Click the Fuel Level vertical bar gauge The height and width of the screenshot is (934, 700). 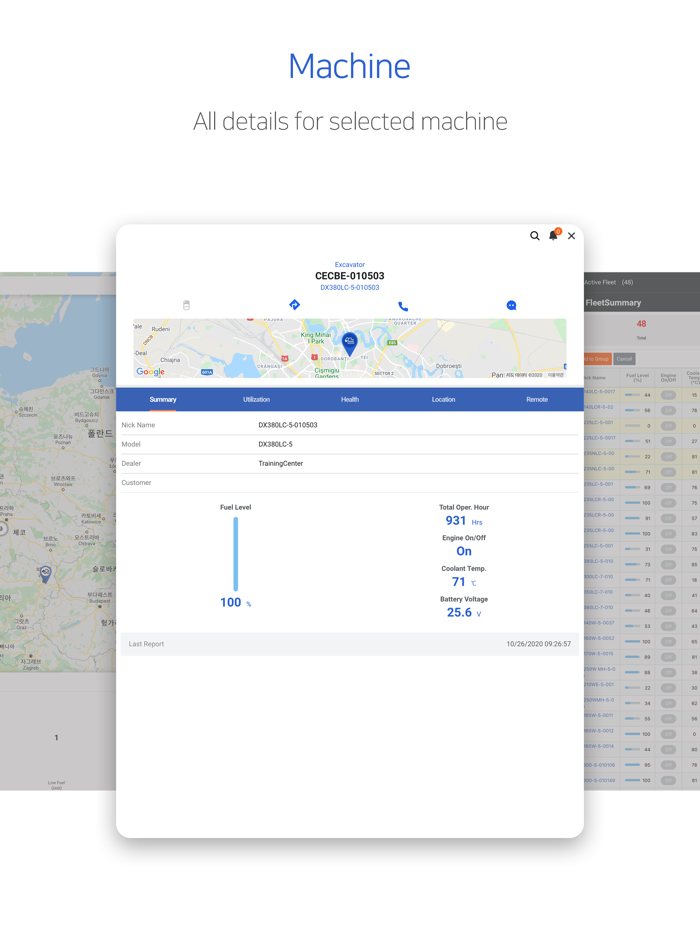coord(235,554)
